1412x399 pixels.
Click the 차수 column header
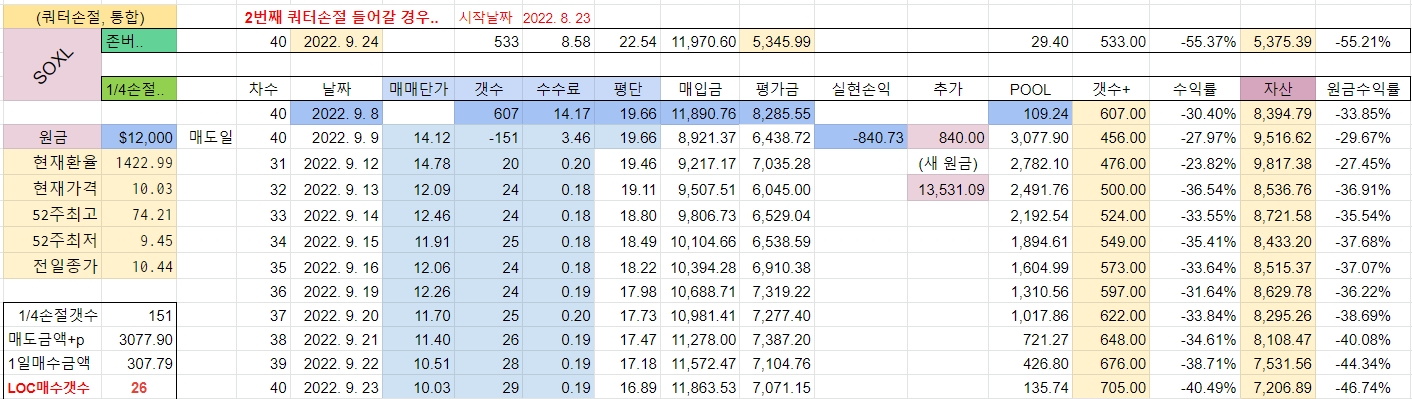(x=263, y=88)
